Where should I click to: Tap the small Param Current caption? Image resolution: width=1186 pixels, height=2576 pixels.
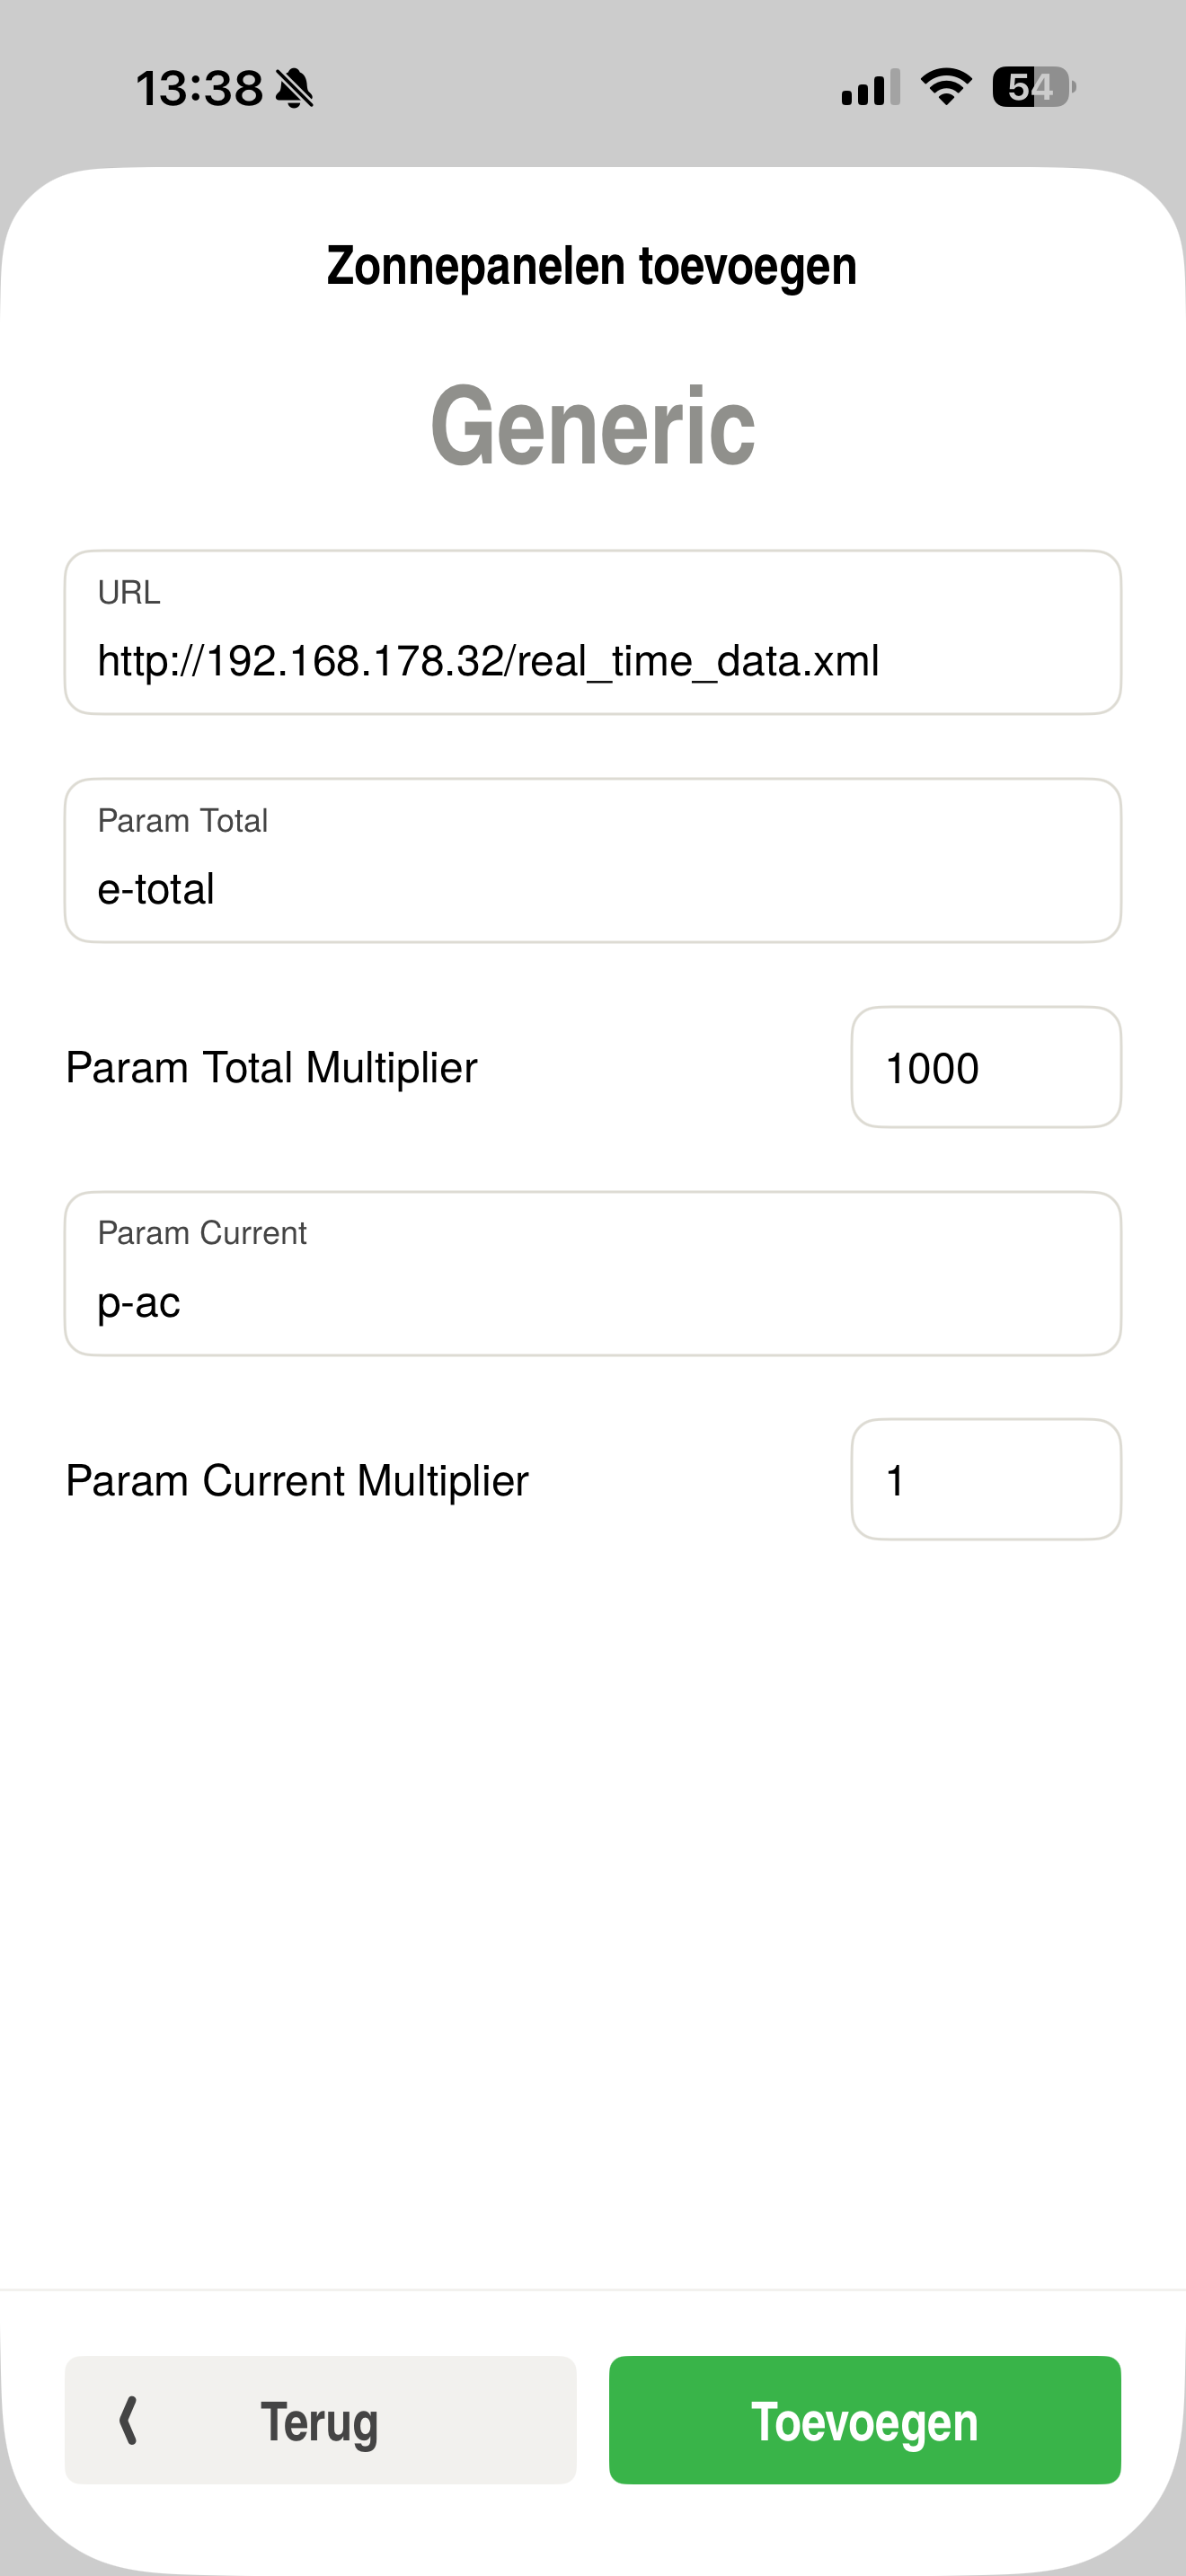(202, 1233)
